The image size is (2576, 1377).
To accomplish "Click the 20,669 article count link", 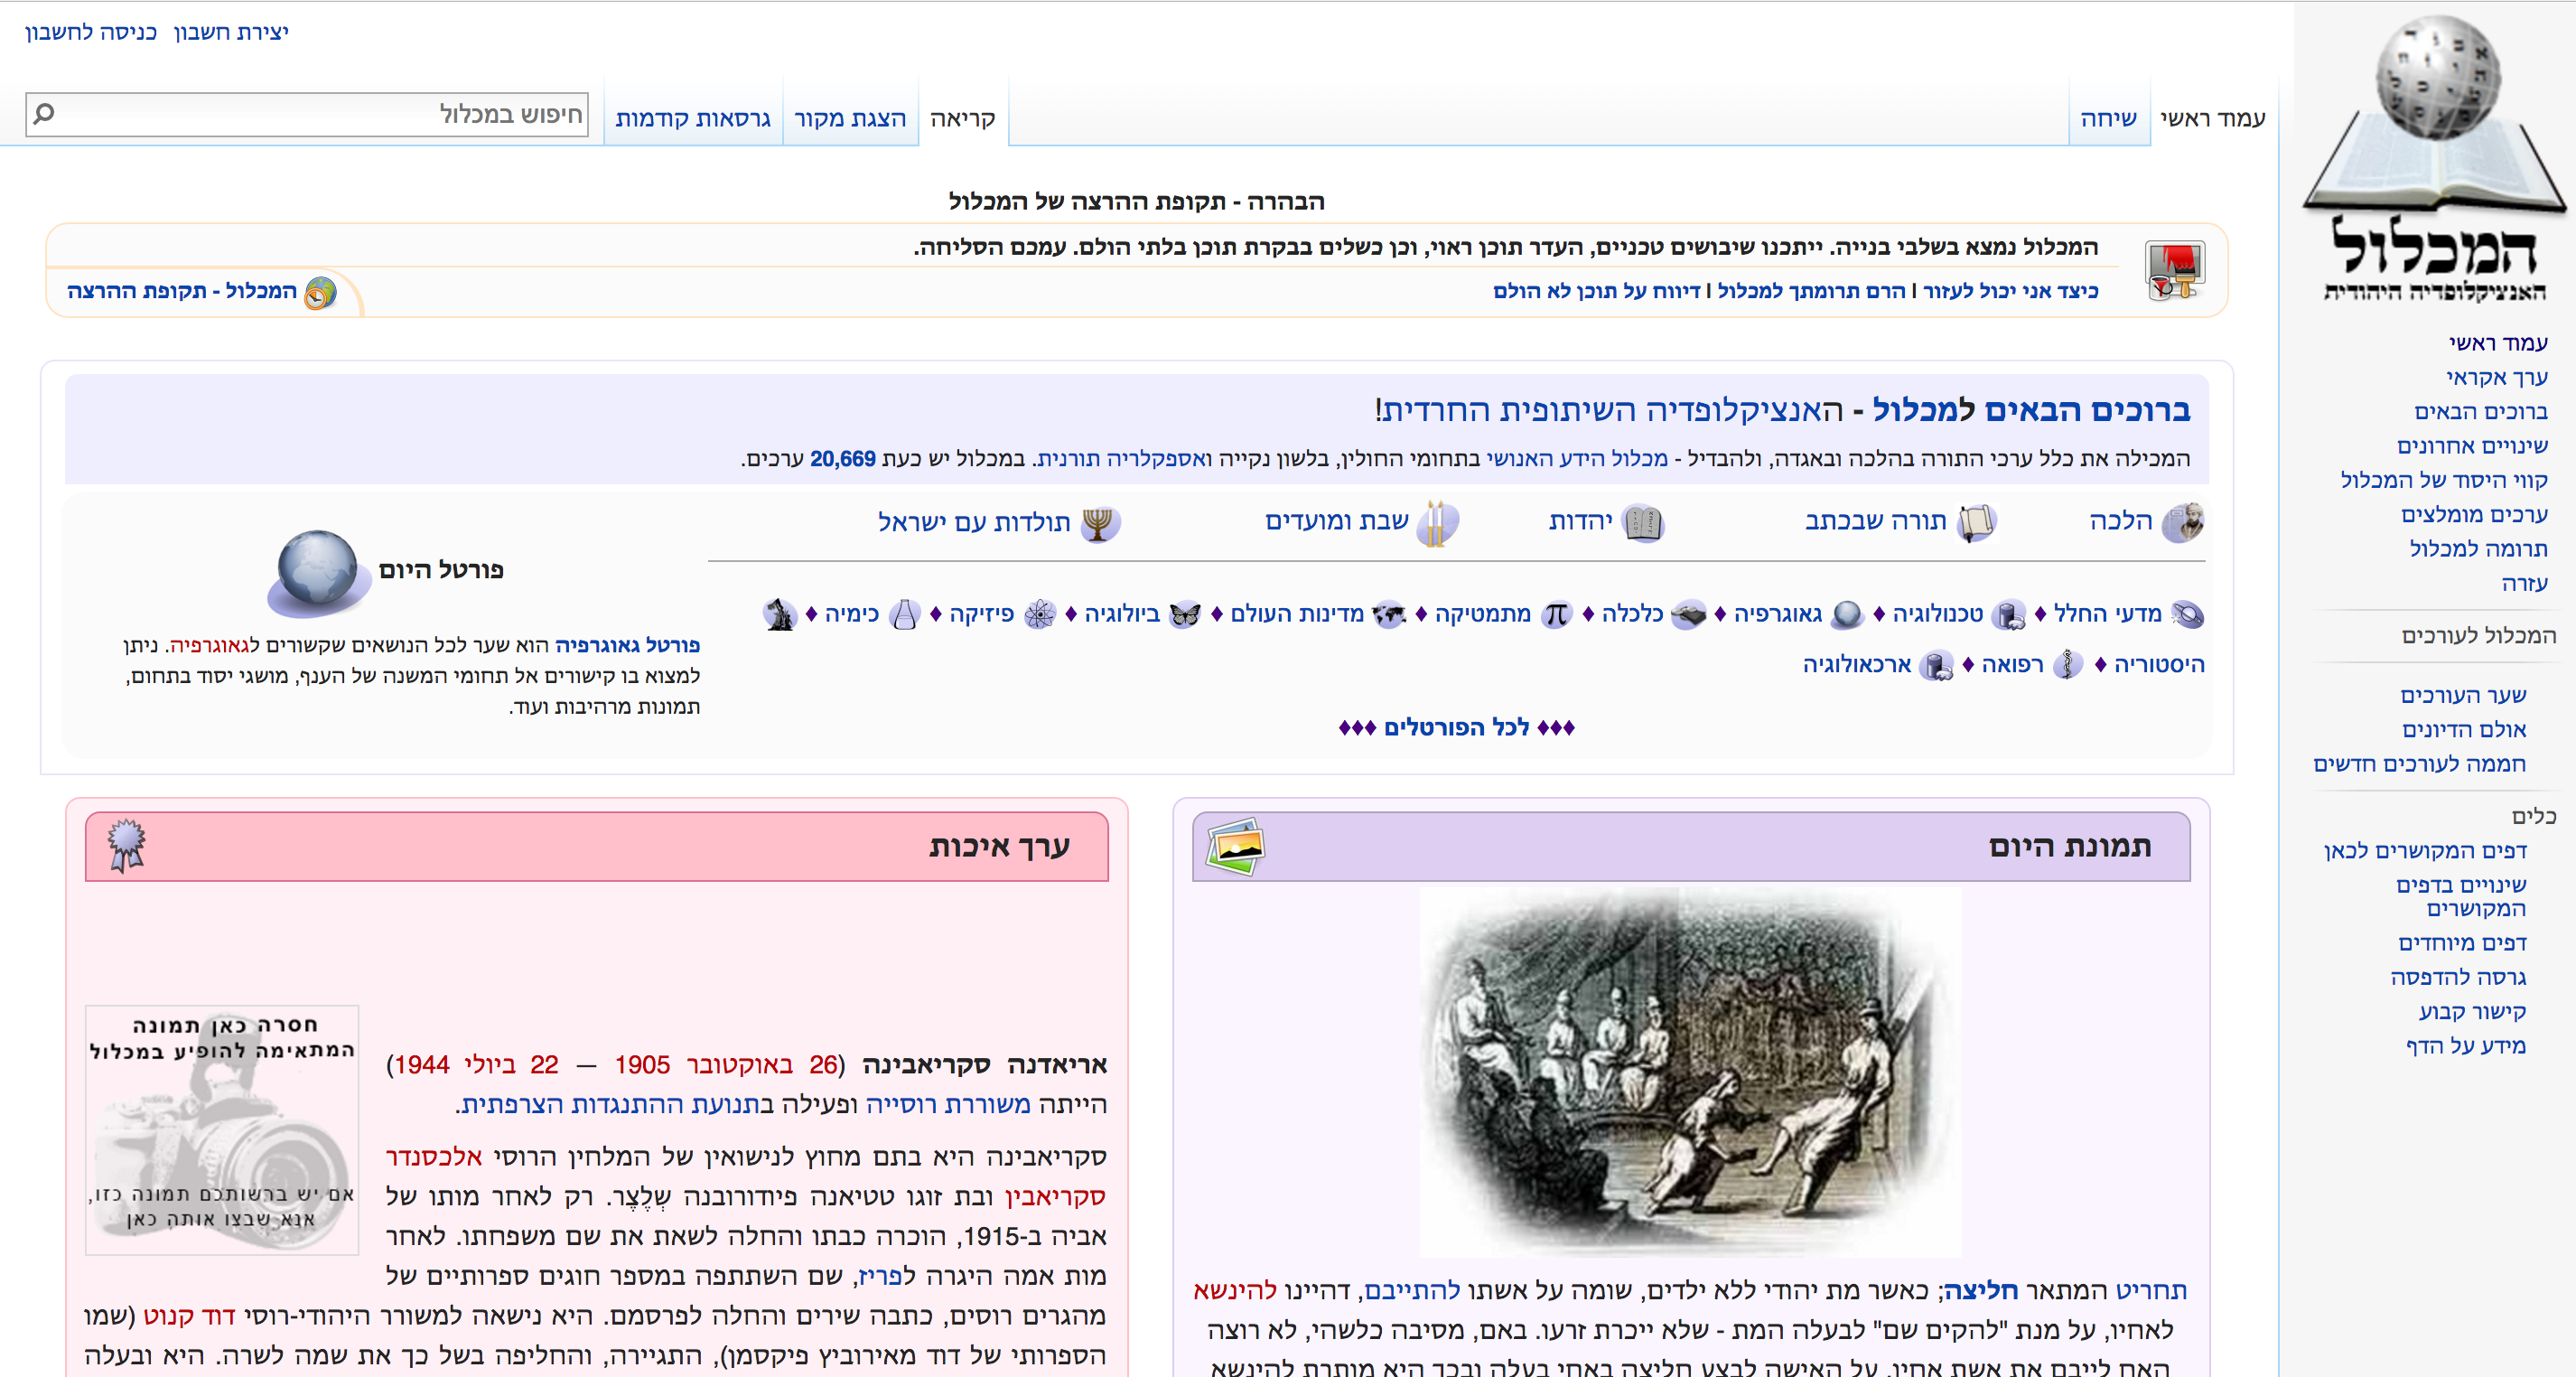I will [x=842, y=459].
